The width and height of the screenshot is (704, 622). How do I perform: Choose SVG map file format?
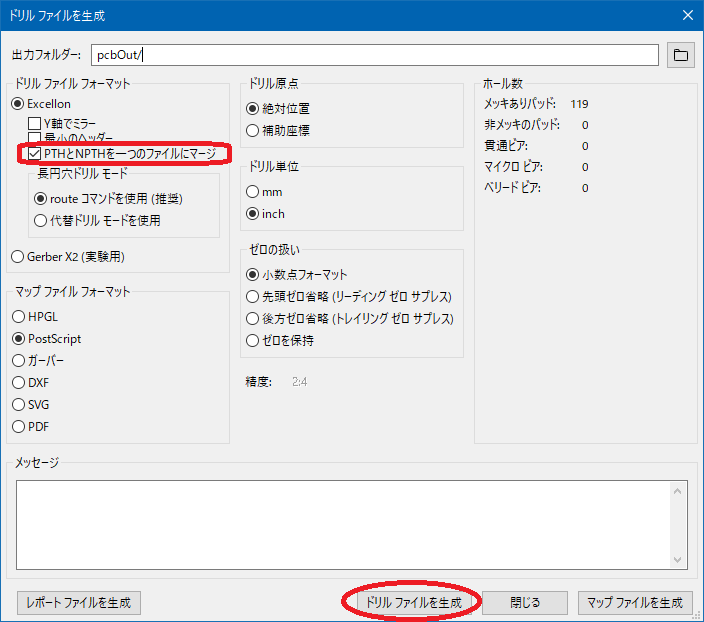pos(18,405)
